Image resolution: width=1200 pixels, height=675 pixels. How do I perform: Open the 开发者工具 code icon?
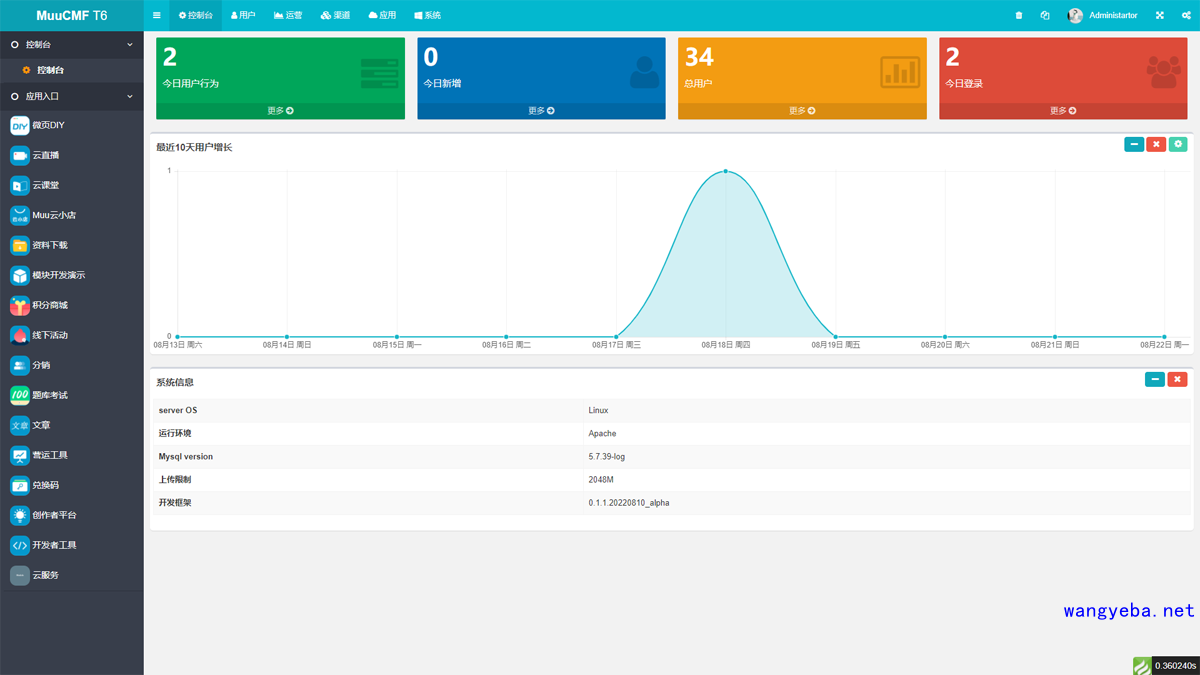click(x=20, y=545)
